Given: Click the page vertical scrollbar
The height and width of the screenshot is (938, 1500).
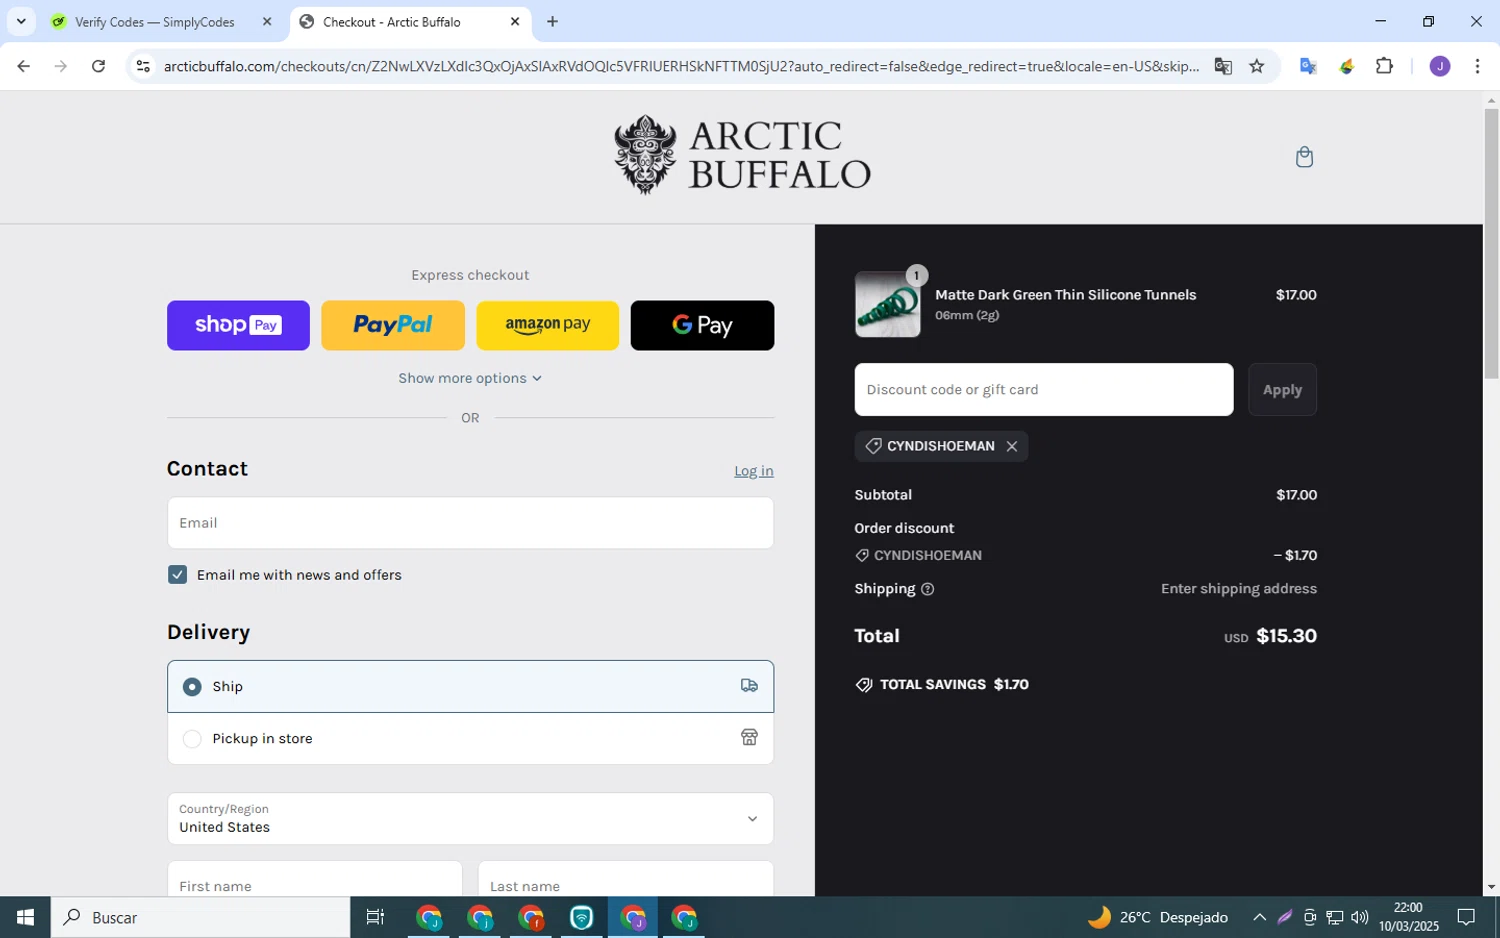Looking at the screenshot, I should tap(1491, 244).
